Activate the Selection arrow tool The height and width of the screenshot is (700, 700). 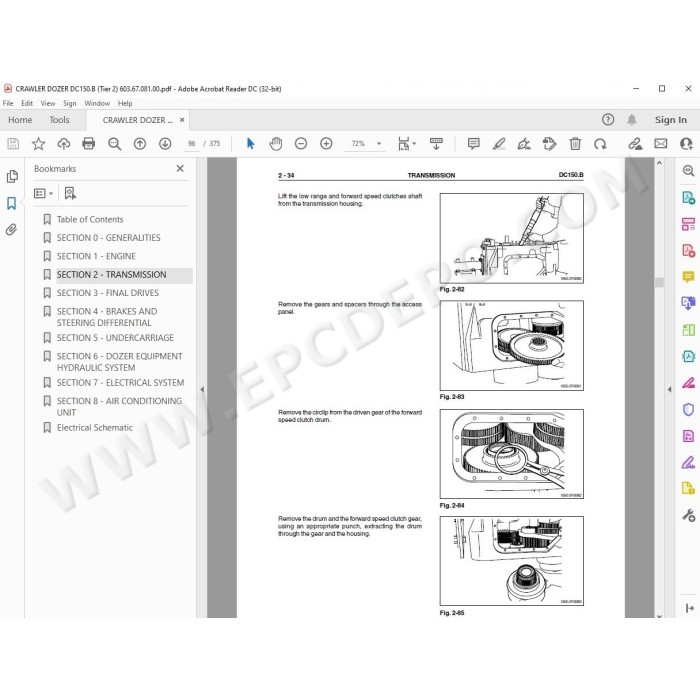pyautogui.click(x=250, y=144)
